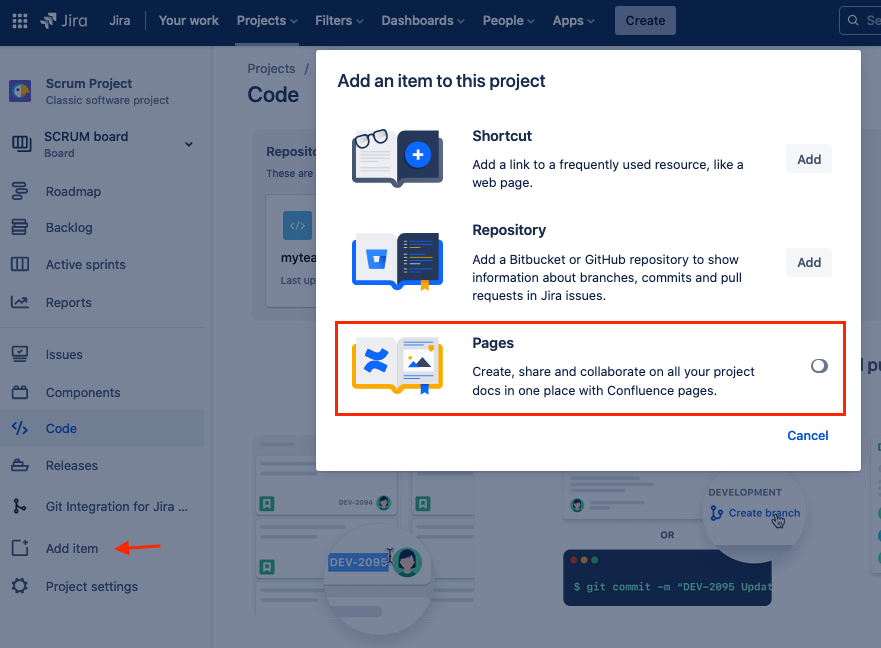Open Git Integration for Jira
Image resolution: width=881 pixels, height=648 pixels.
(117, 507)
